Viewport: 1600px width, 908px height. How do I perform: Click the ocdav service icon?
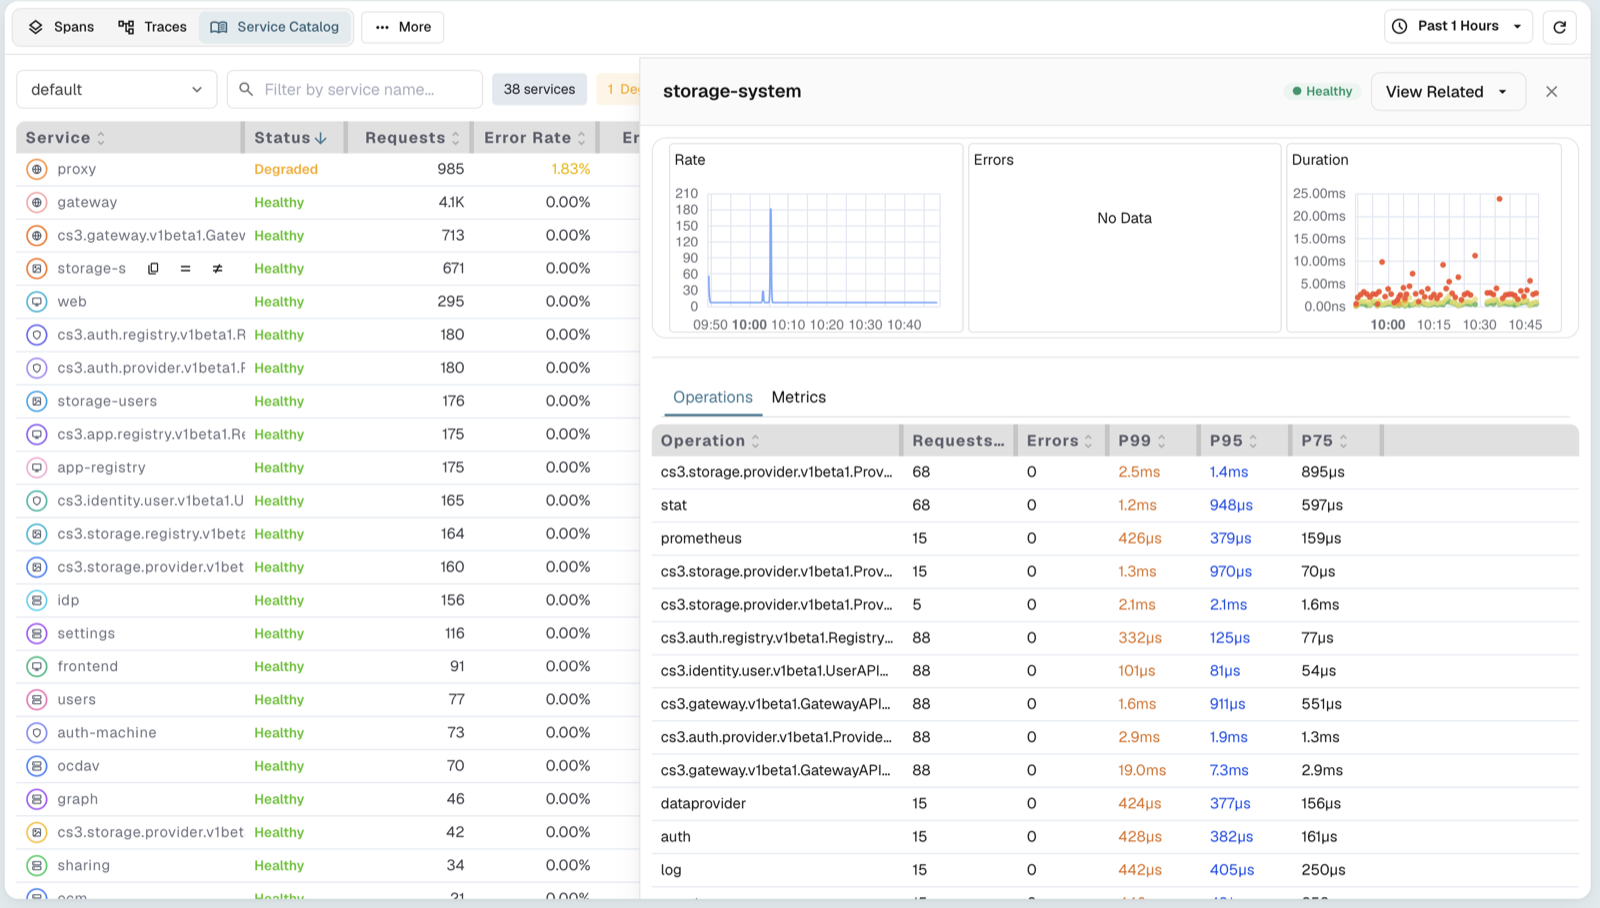[x=37, y=766]
